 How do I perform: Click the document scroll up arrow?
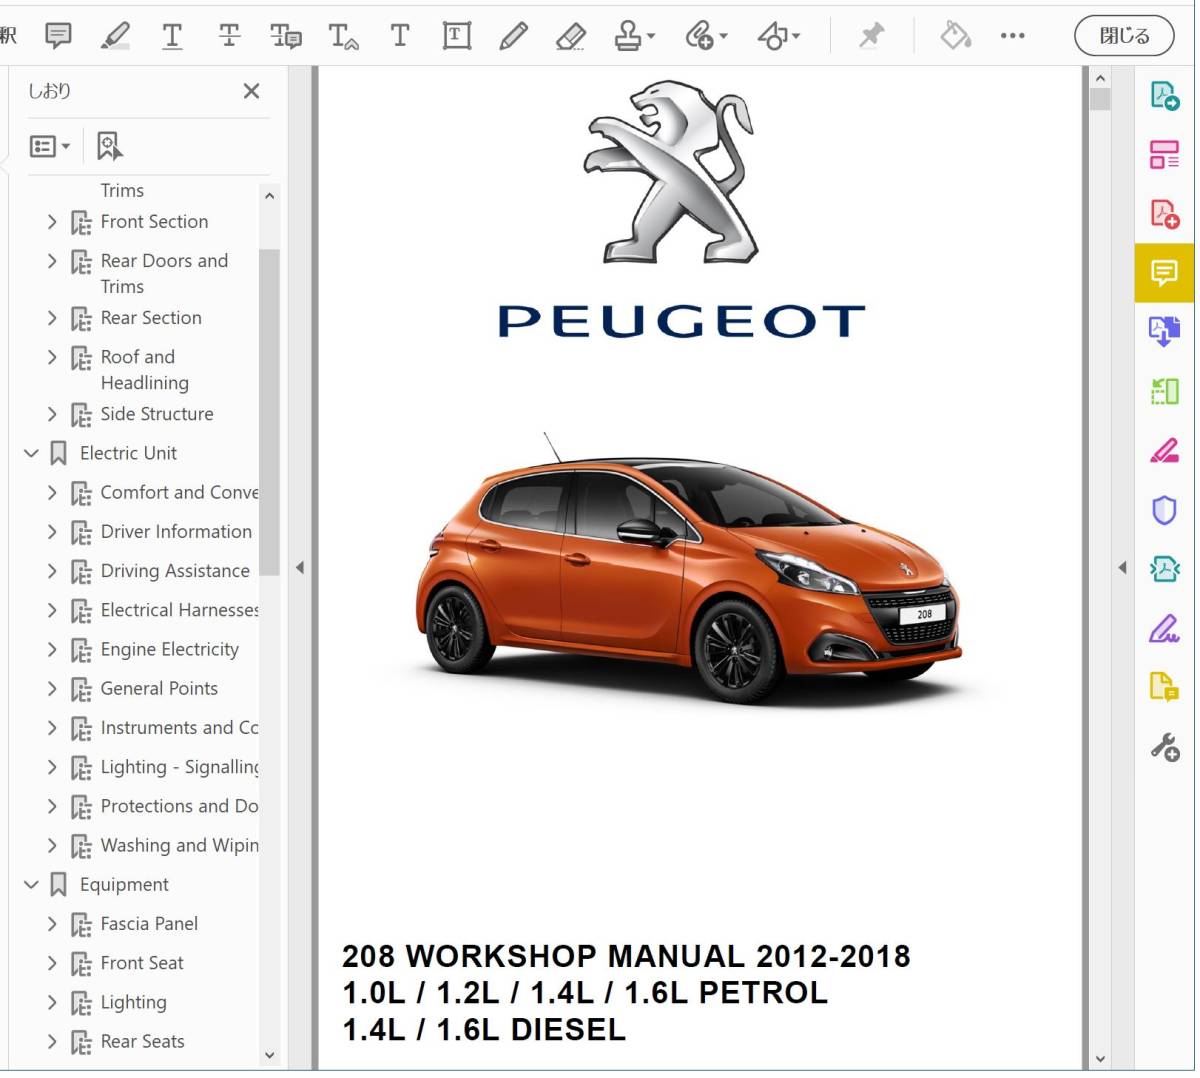[x=1100, y=78]
